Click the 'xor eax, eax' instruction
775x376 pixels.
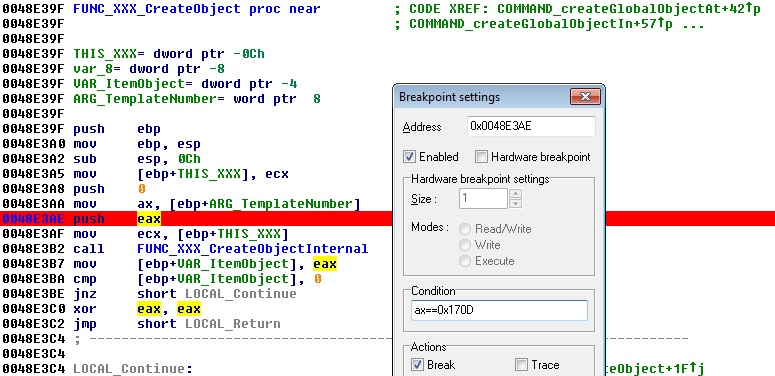[137, 309]
